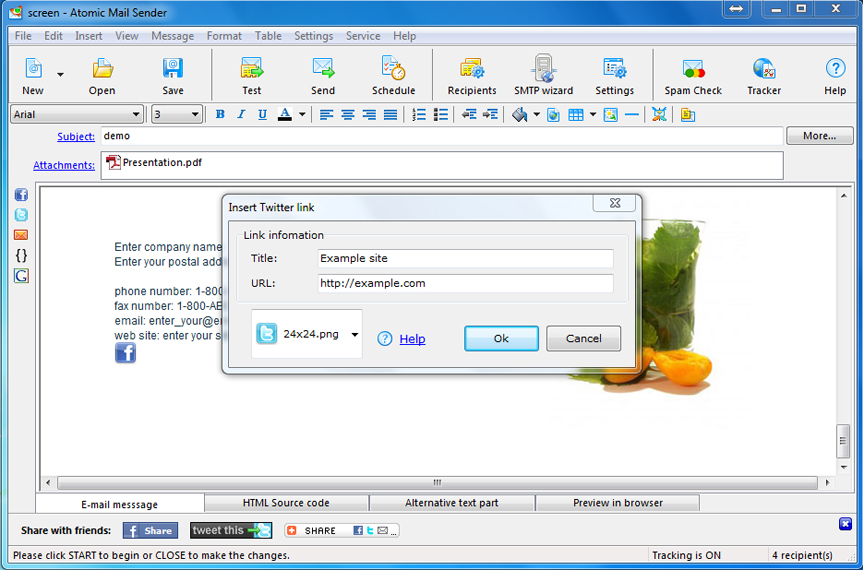Click the background fill paint bucket
This screenshot has height=570, width=863.
pyautogui.click(x=519, y=114)
